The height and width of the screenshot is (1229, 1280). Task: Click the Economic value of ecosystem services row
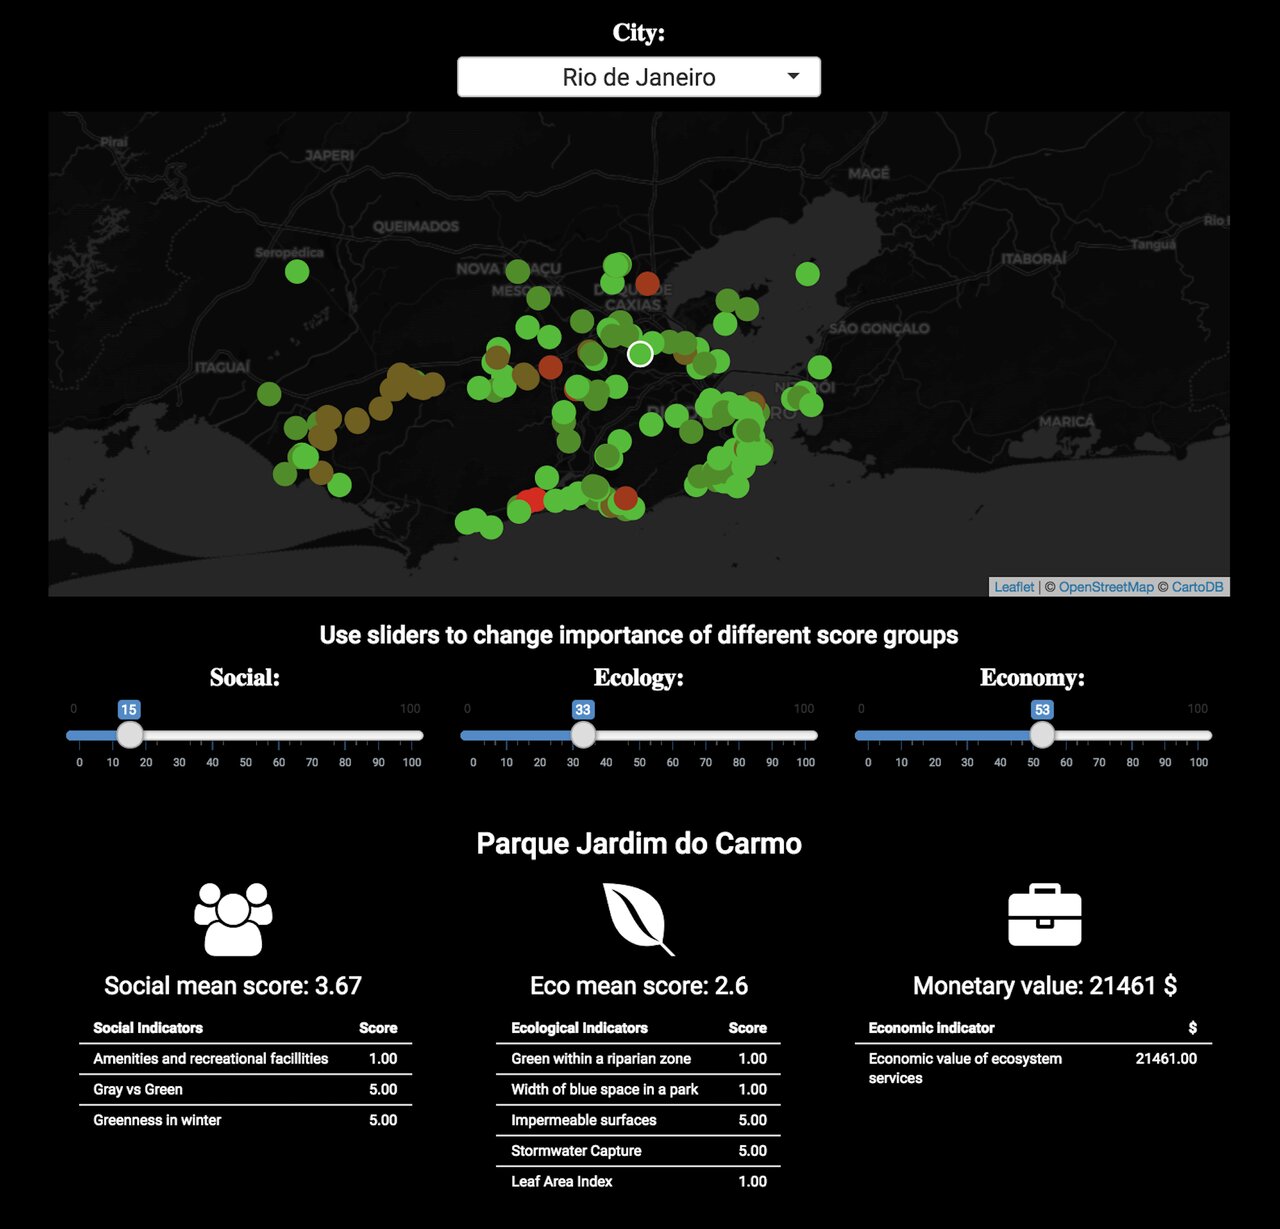(x=1032, y=1068)
